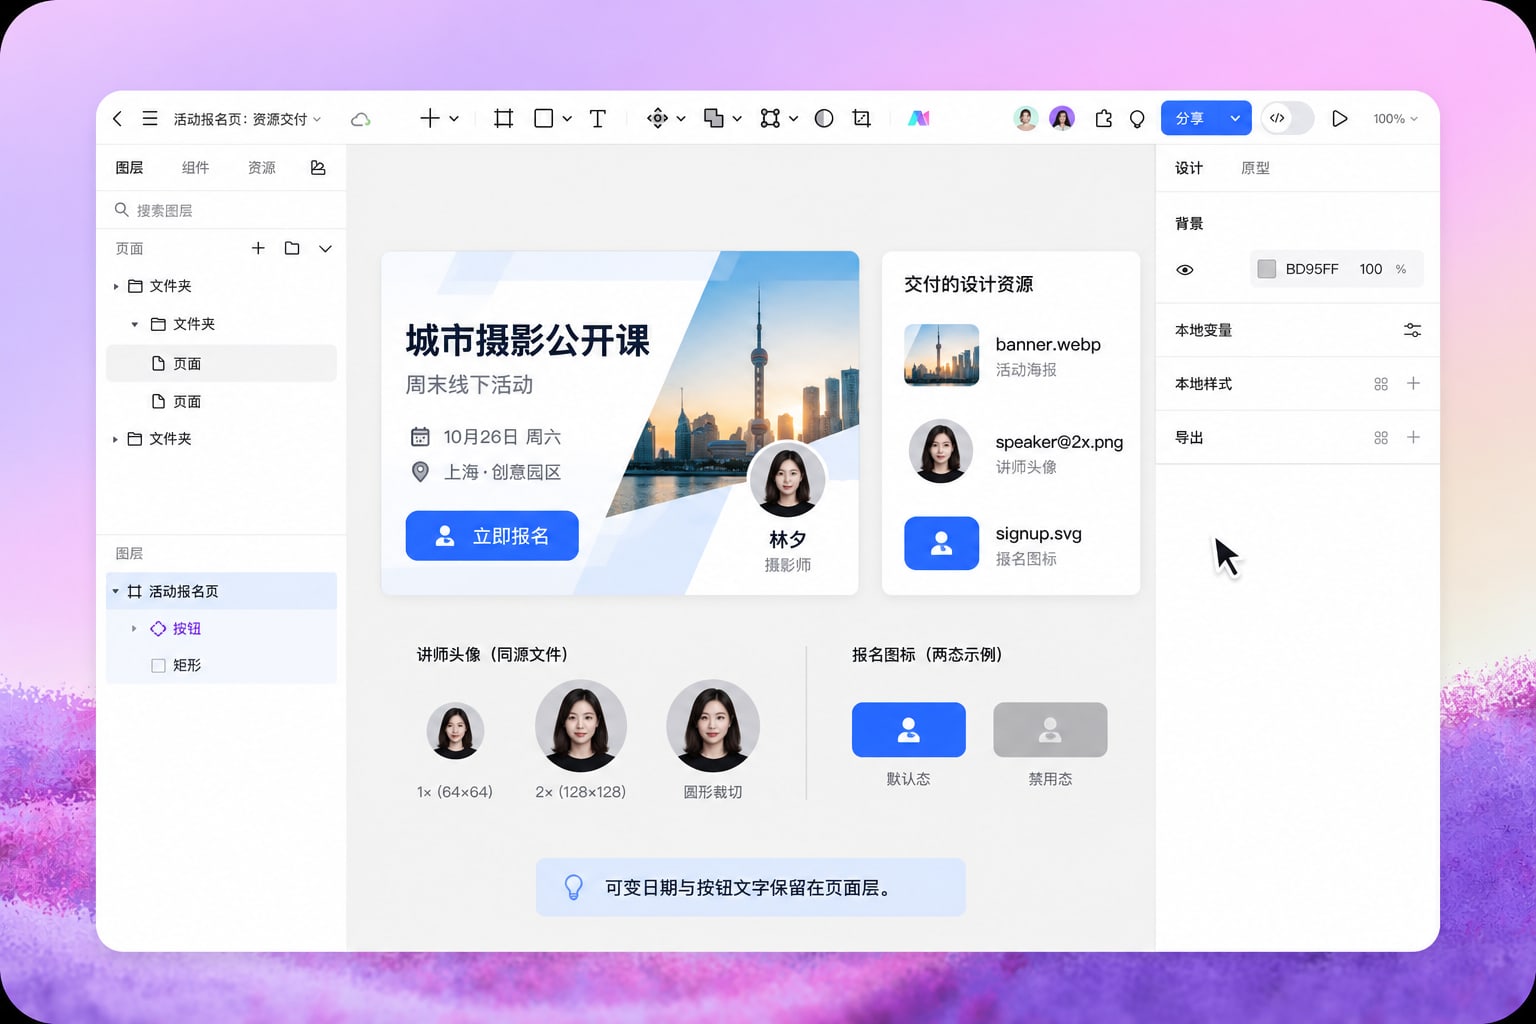Add a new page with the 页面 plus icon

[x=258, y=248]
